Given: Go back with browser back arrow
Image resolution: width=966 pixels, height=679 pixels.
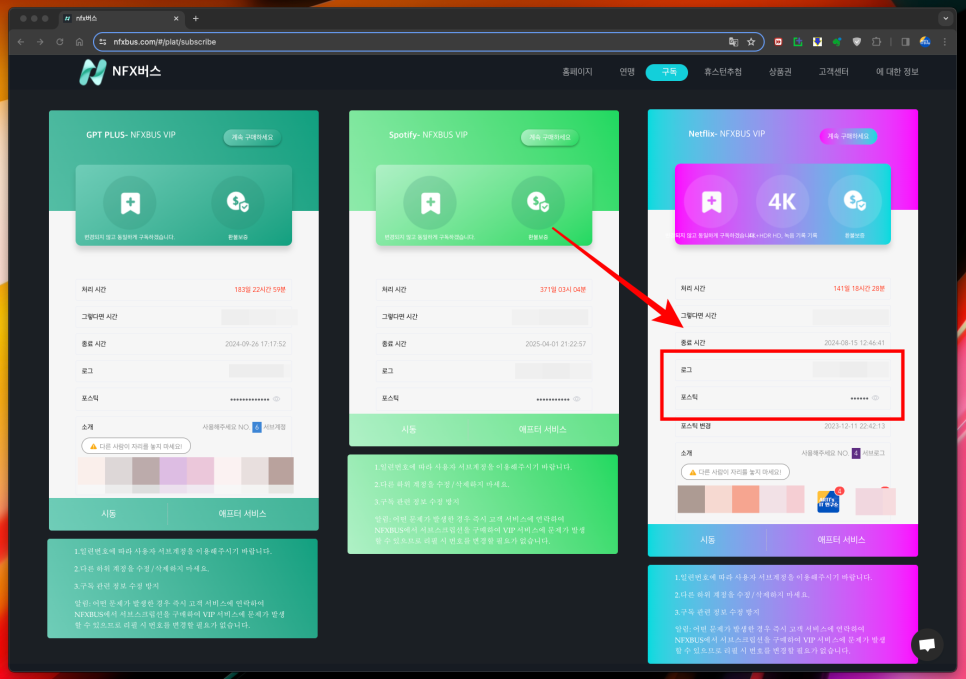Looking at the screenshot, I should (21, 42).
